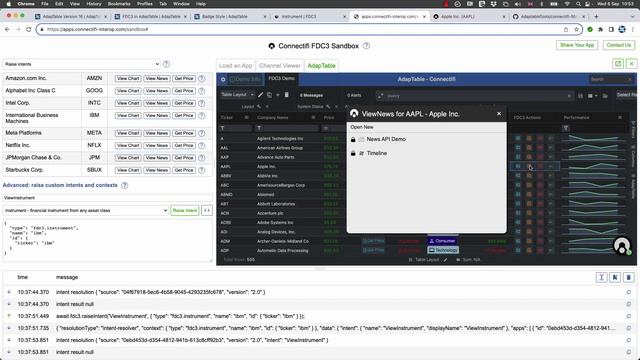Click Get Price for Intel Corp.
The image size is (640, 360).
pos(184,103)
